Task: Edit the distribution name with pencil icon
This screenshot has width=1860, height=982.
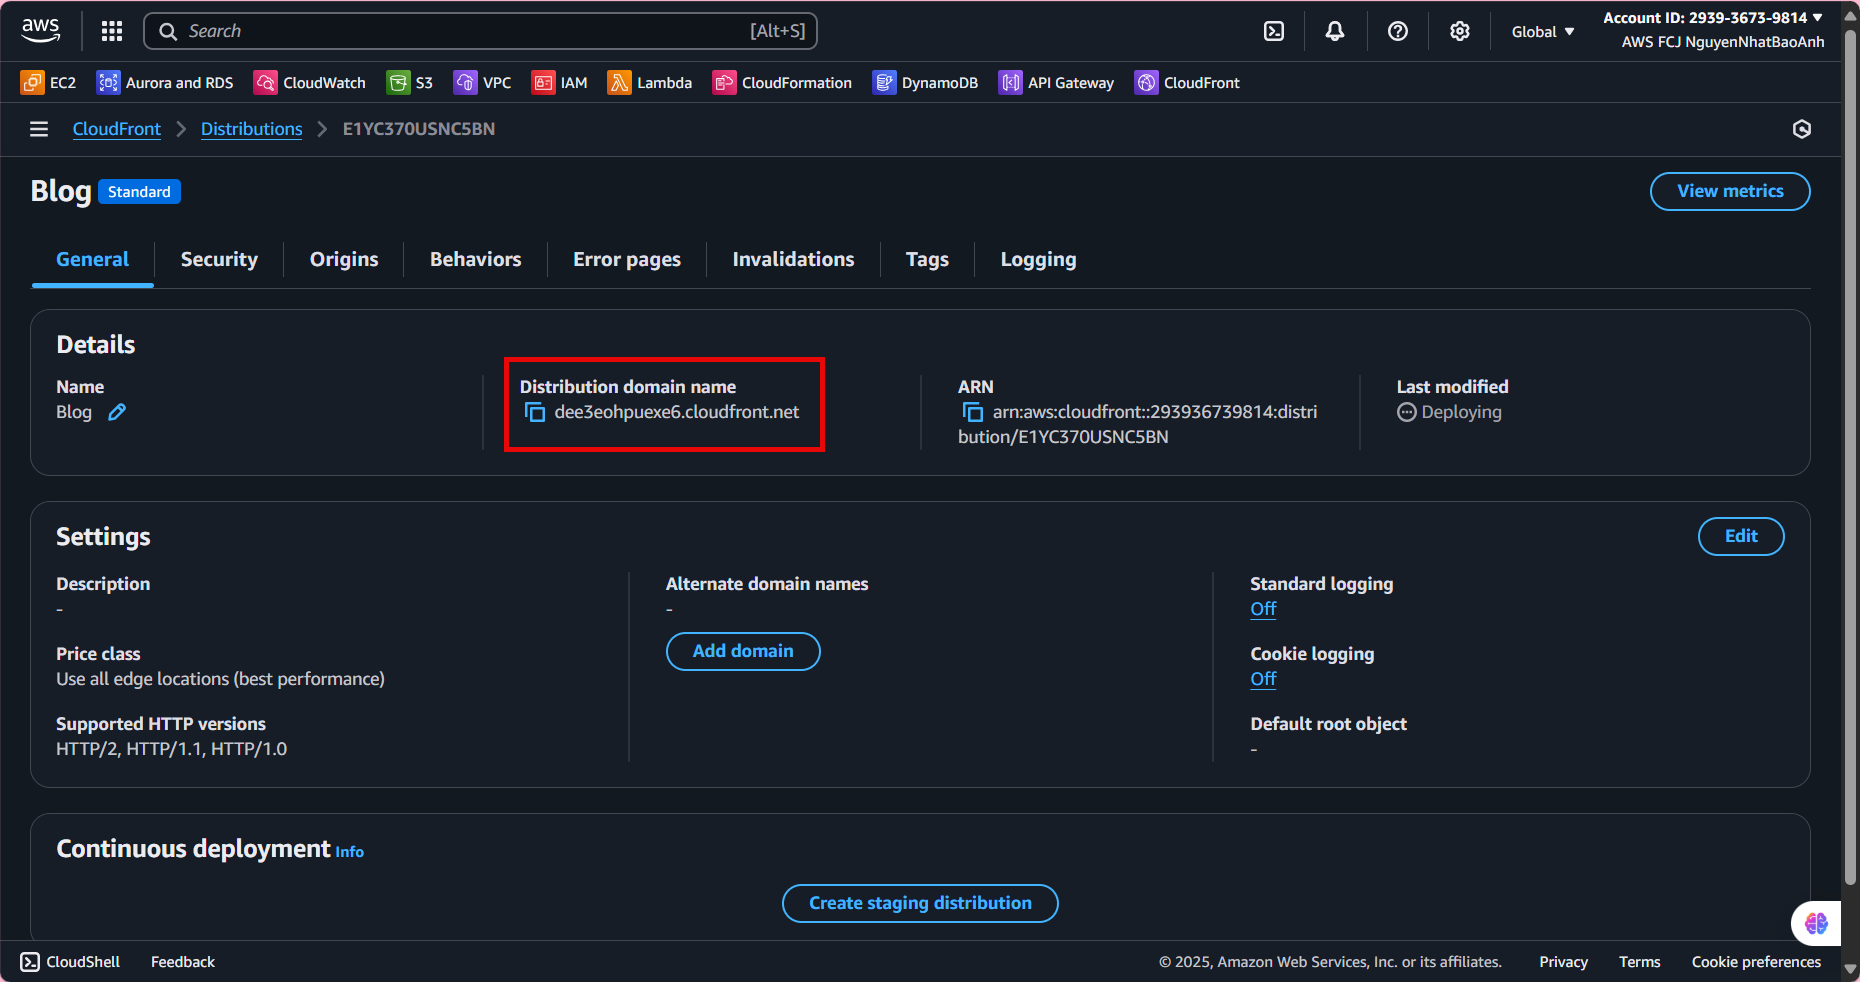Action: tap(117, 412)
